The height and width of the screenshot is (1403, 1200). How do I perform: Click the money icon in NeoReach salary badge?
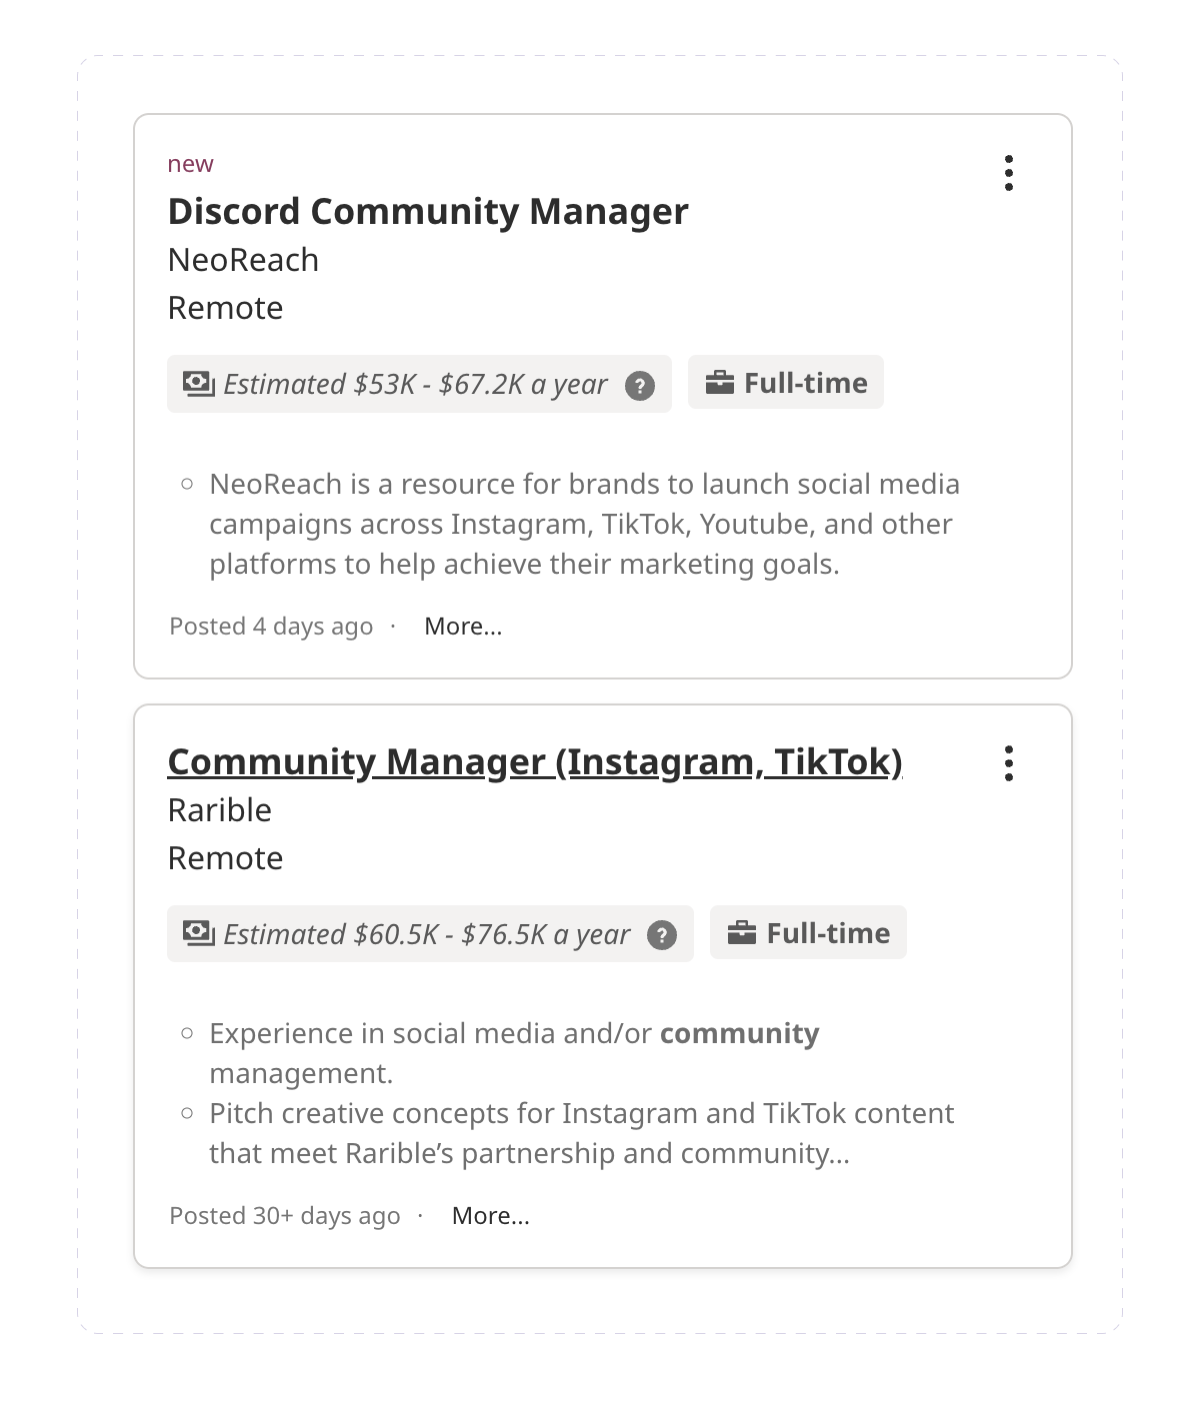[x=199, y=383]
